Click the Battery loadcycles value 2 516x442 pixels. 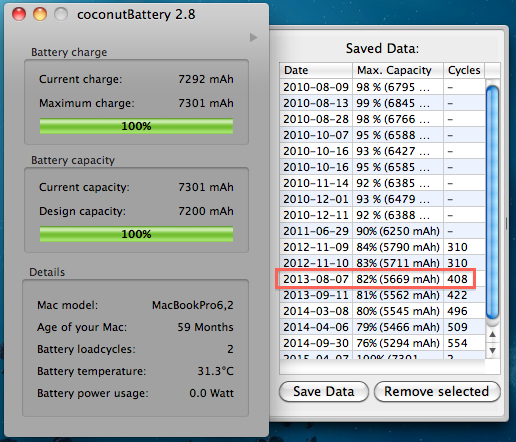[x=230, y=349]
